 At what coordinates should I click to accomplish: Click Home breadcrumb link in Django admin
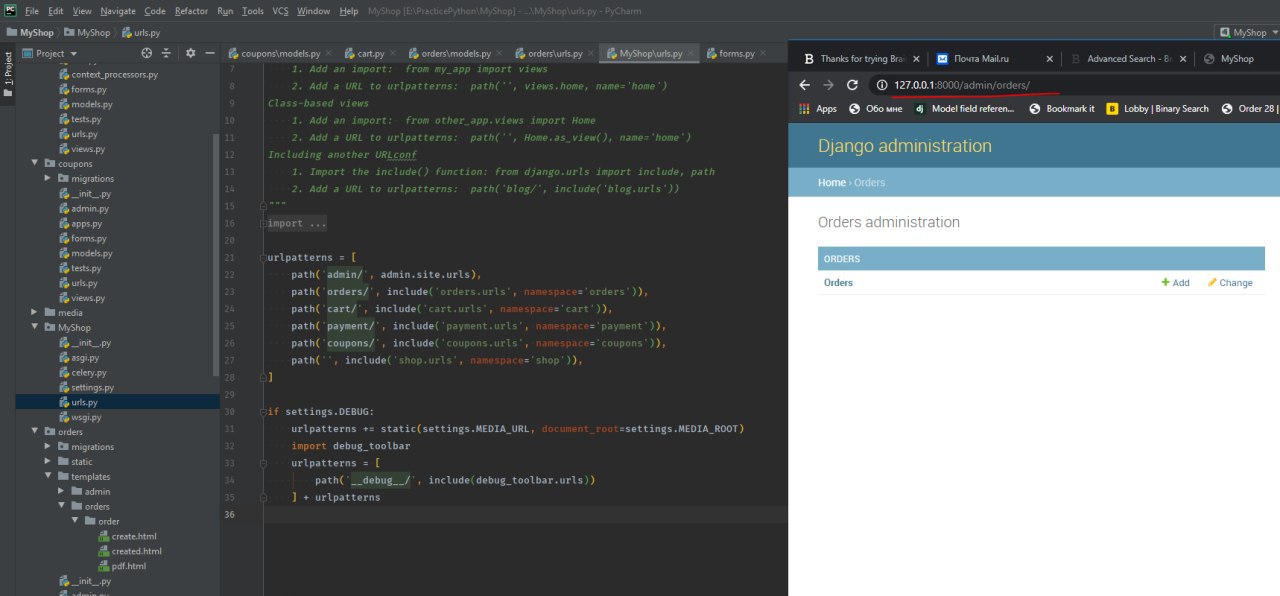(831, 183)
